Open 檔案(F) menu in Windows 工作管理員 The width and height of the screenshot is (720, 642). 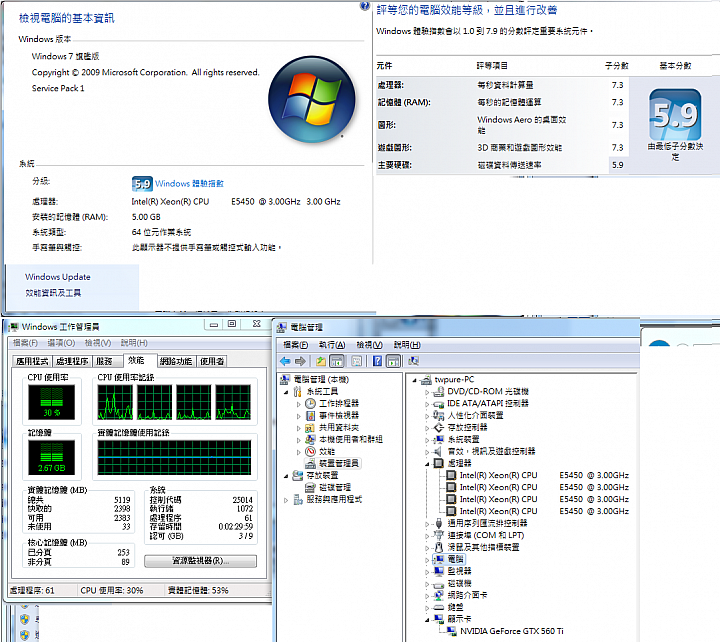pyautogui.click(x=25, y=343)
